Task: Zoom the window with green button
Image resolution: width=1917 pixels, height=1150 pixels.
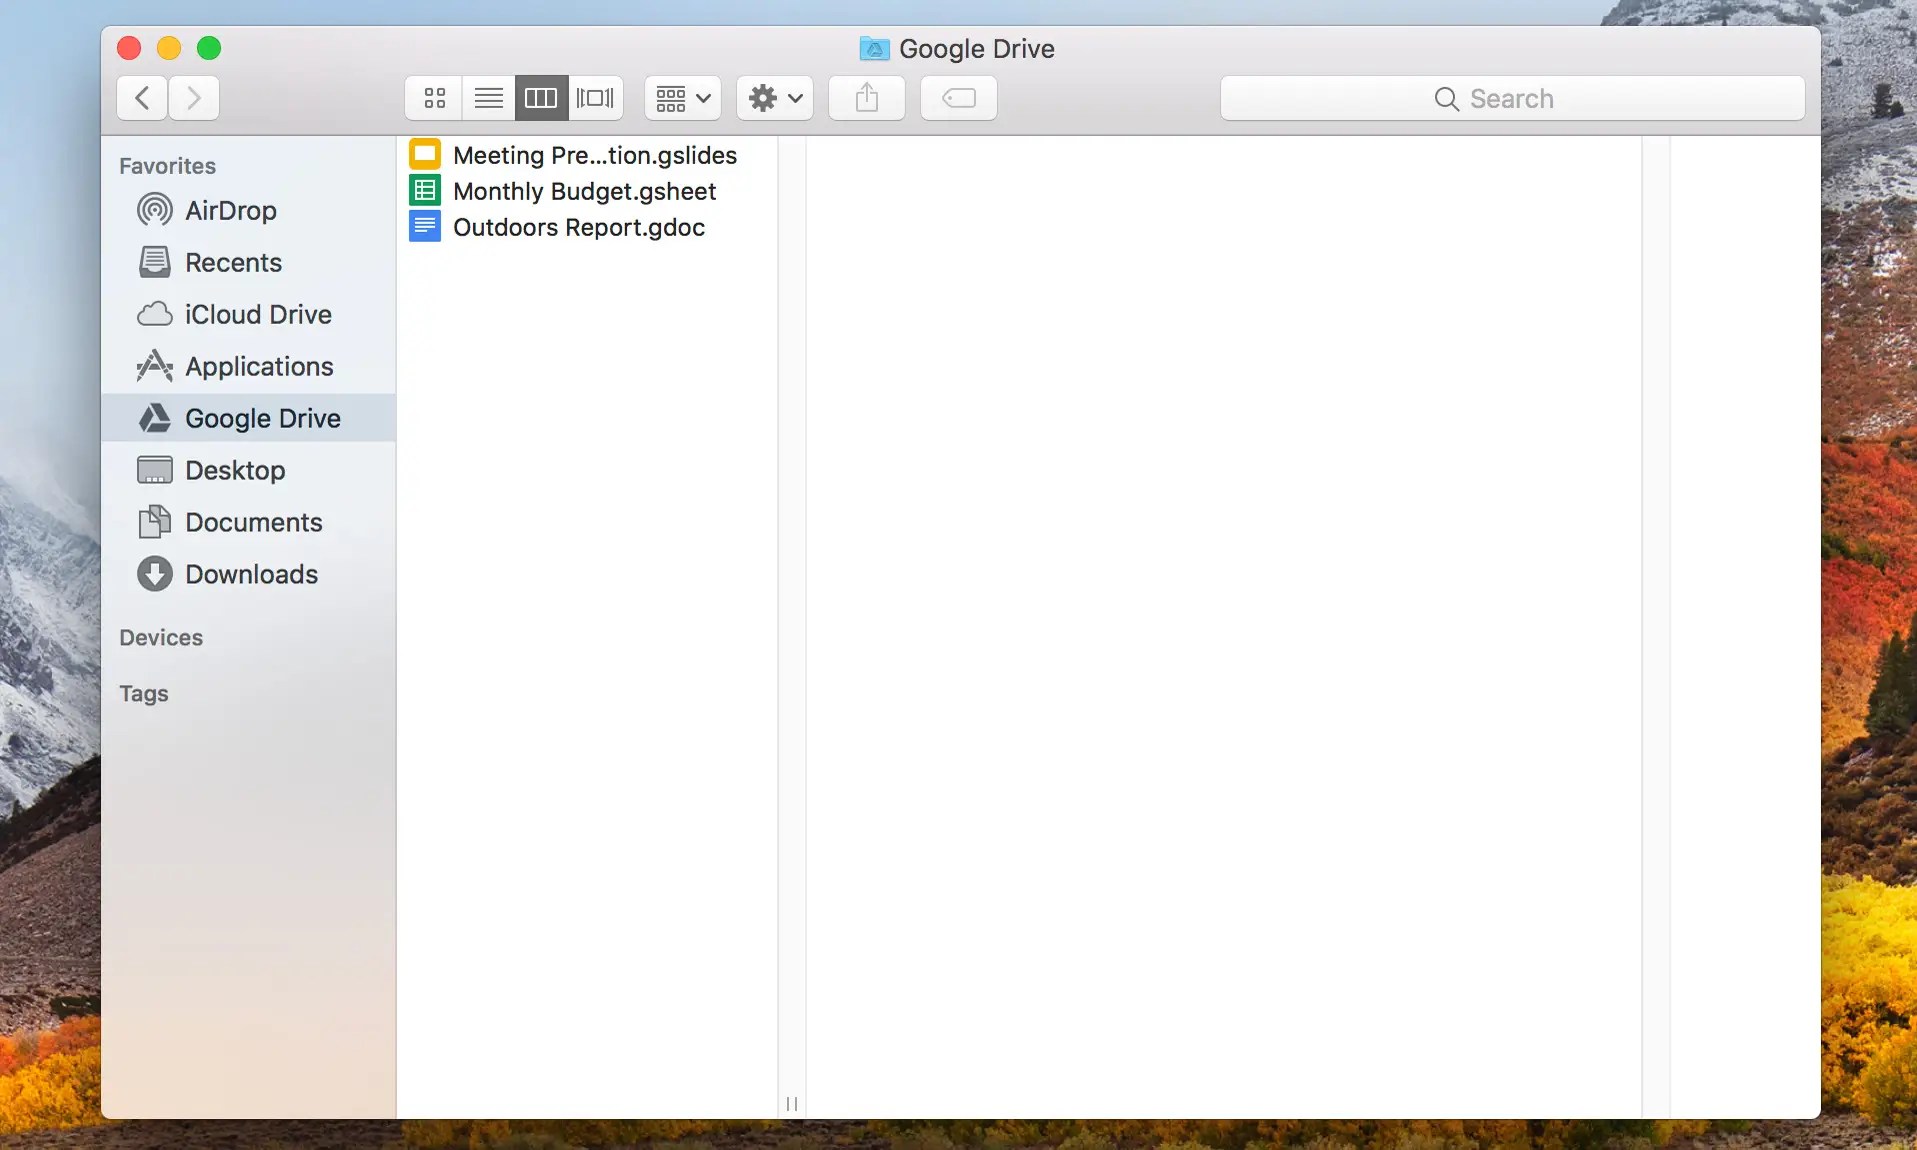Action: [209, 48]
